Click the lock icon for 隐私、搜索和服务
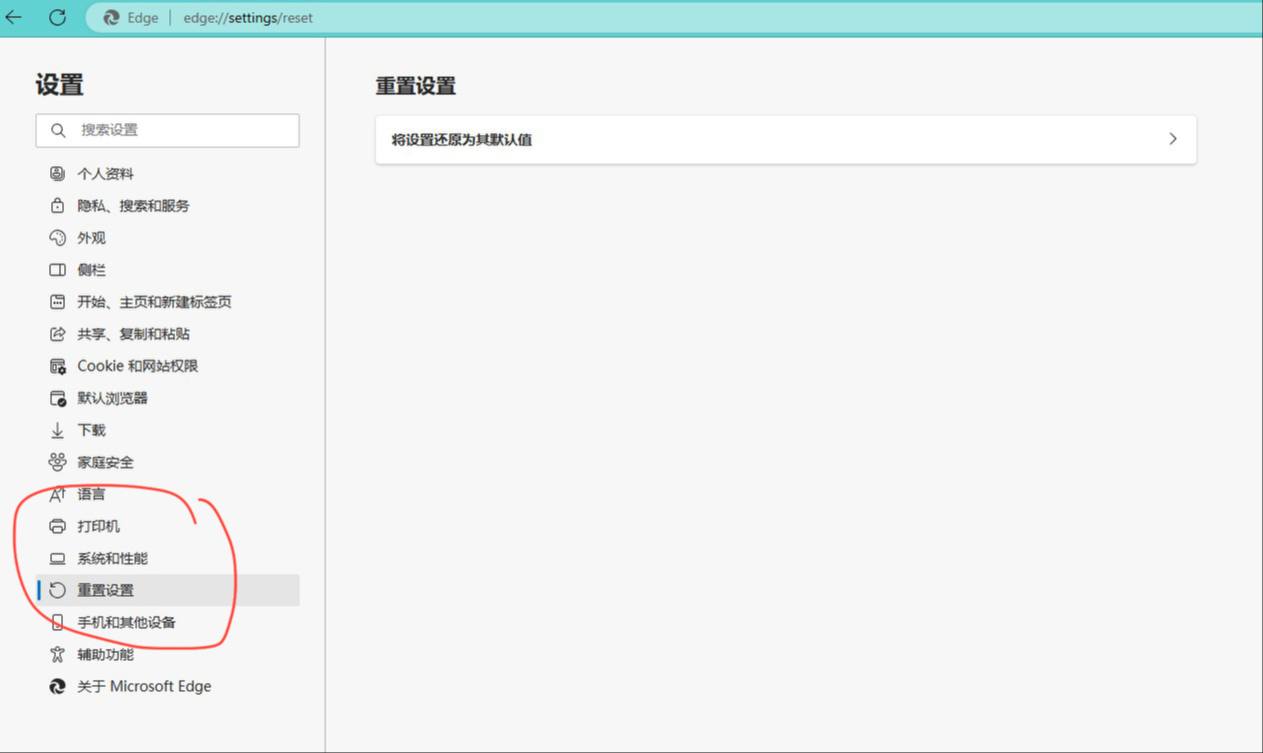This screenshot has width=1263, height=753. click(x=57, y=206)
